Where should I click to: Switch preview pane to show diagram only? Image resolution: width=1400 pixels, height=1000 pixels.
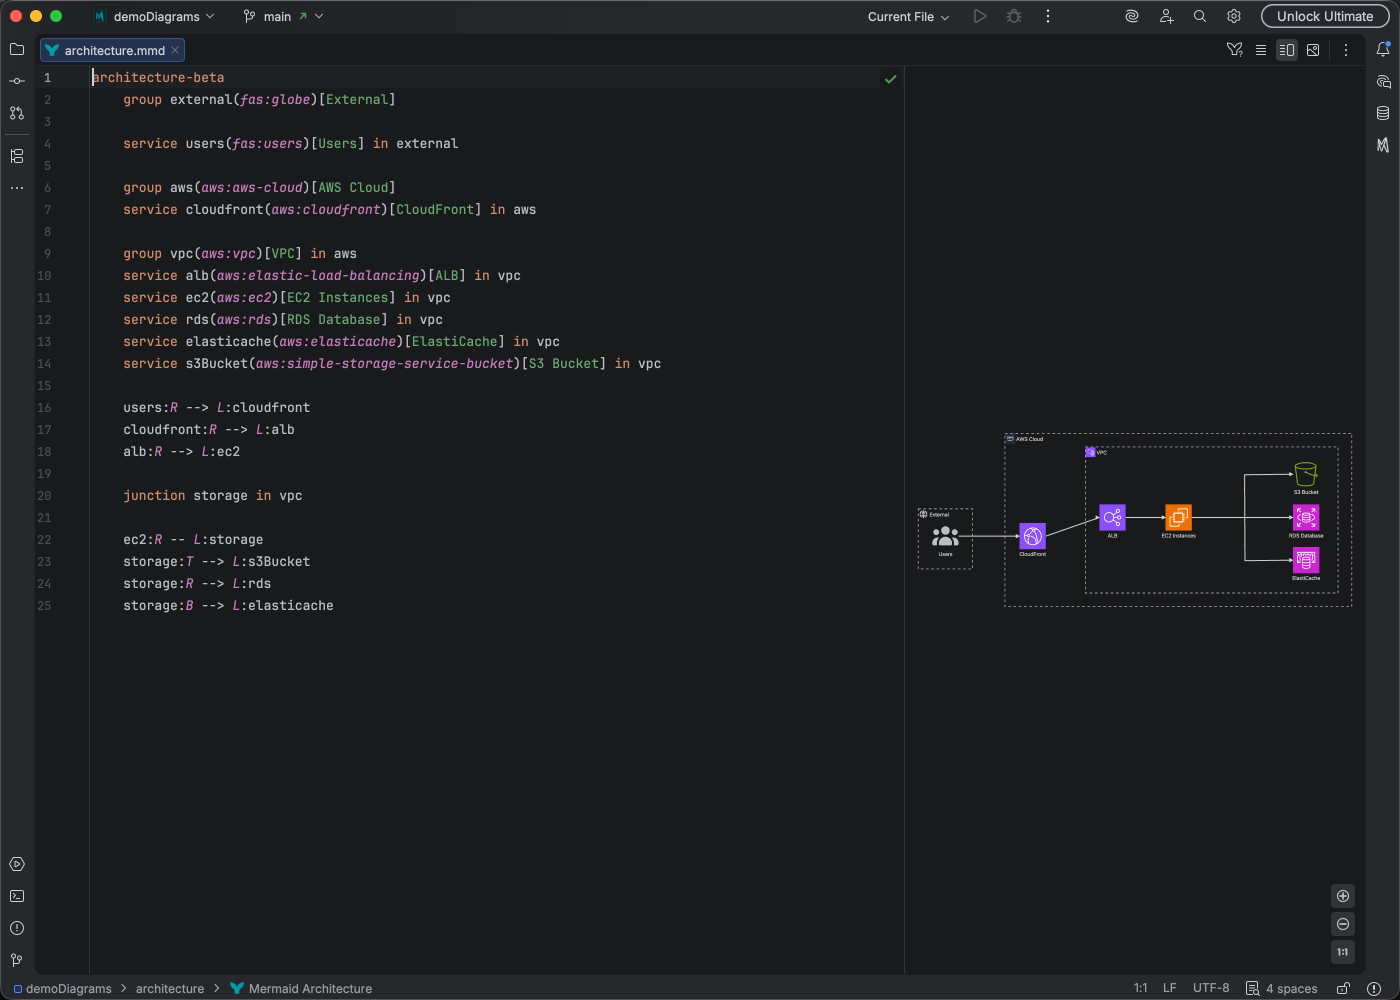(1313, 49)
